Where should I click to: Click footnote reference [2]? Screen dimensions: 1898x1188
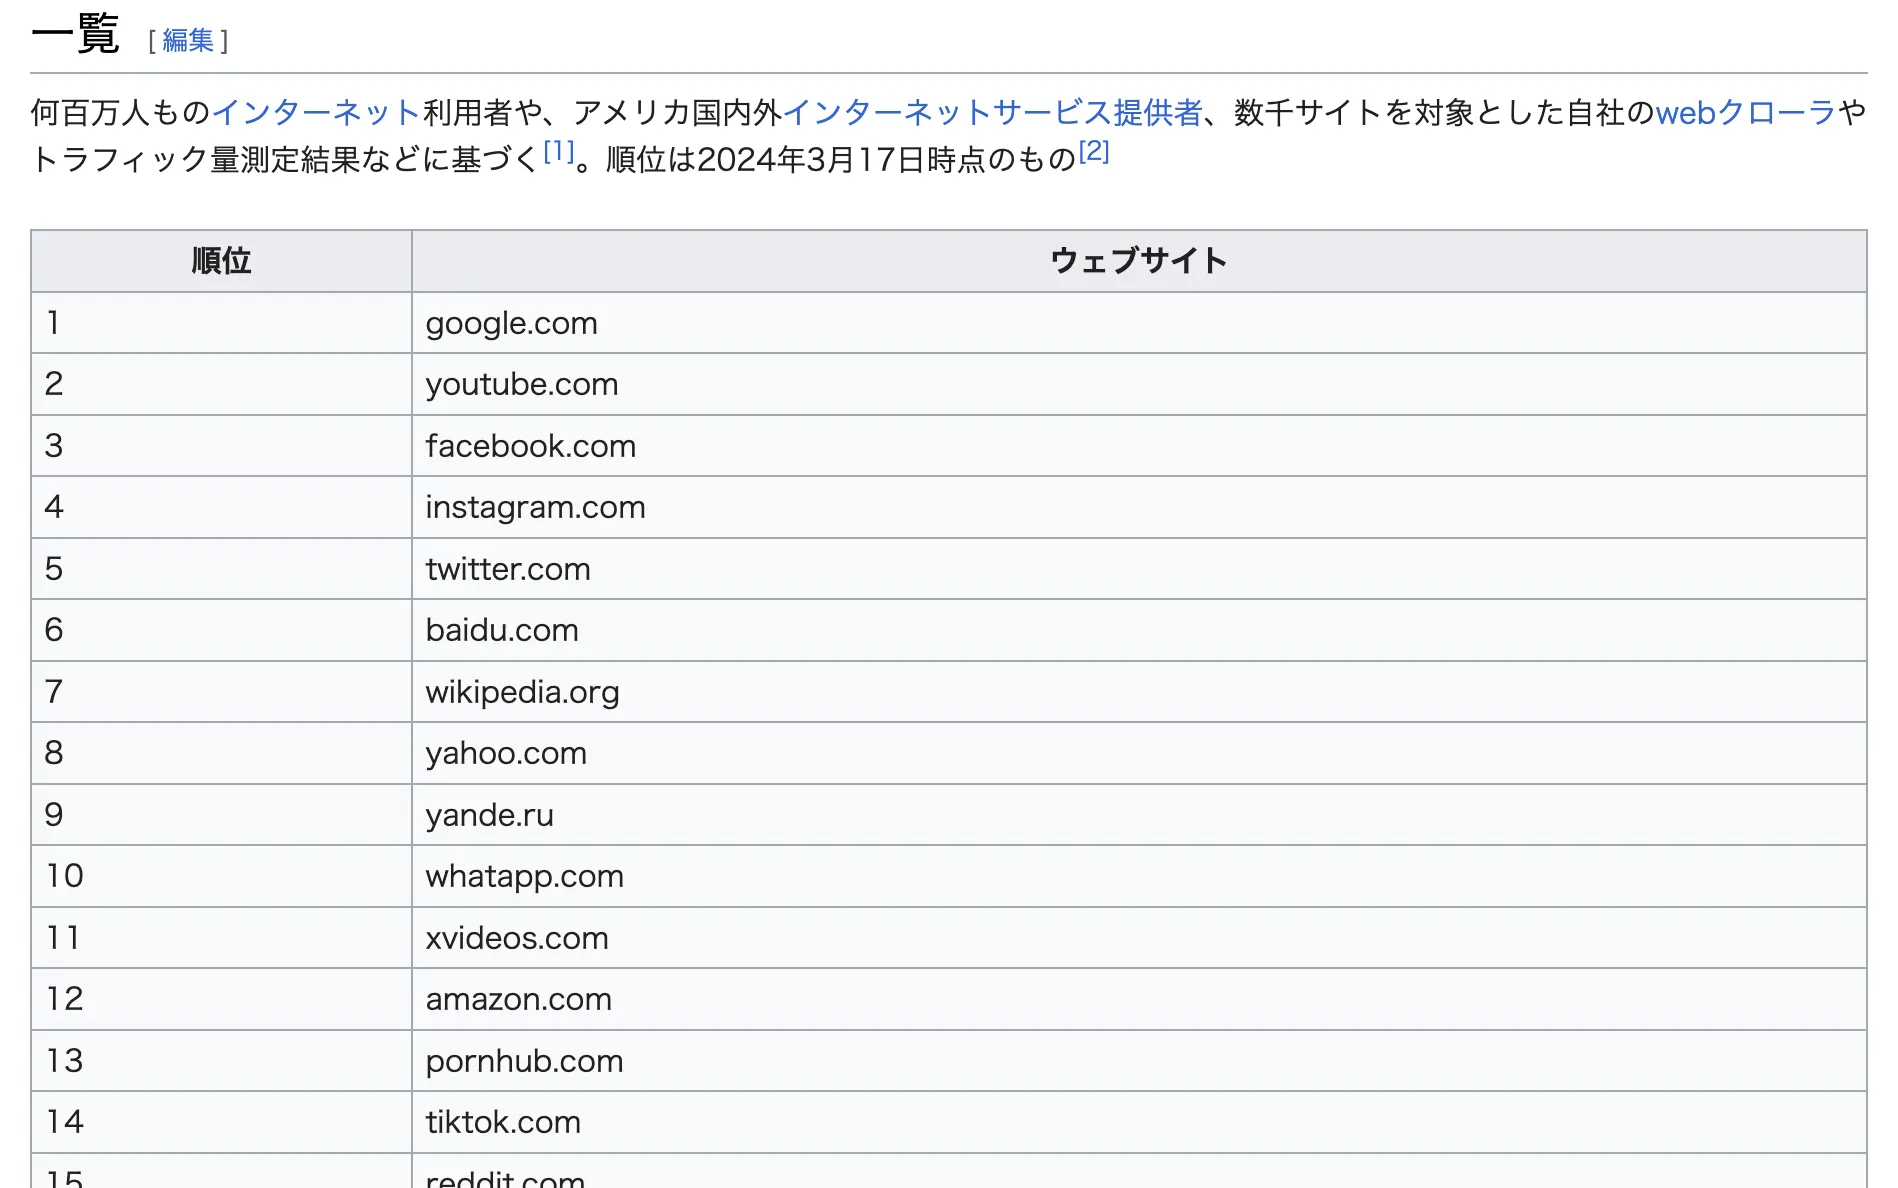[1094, 152]
